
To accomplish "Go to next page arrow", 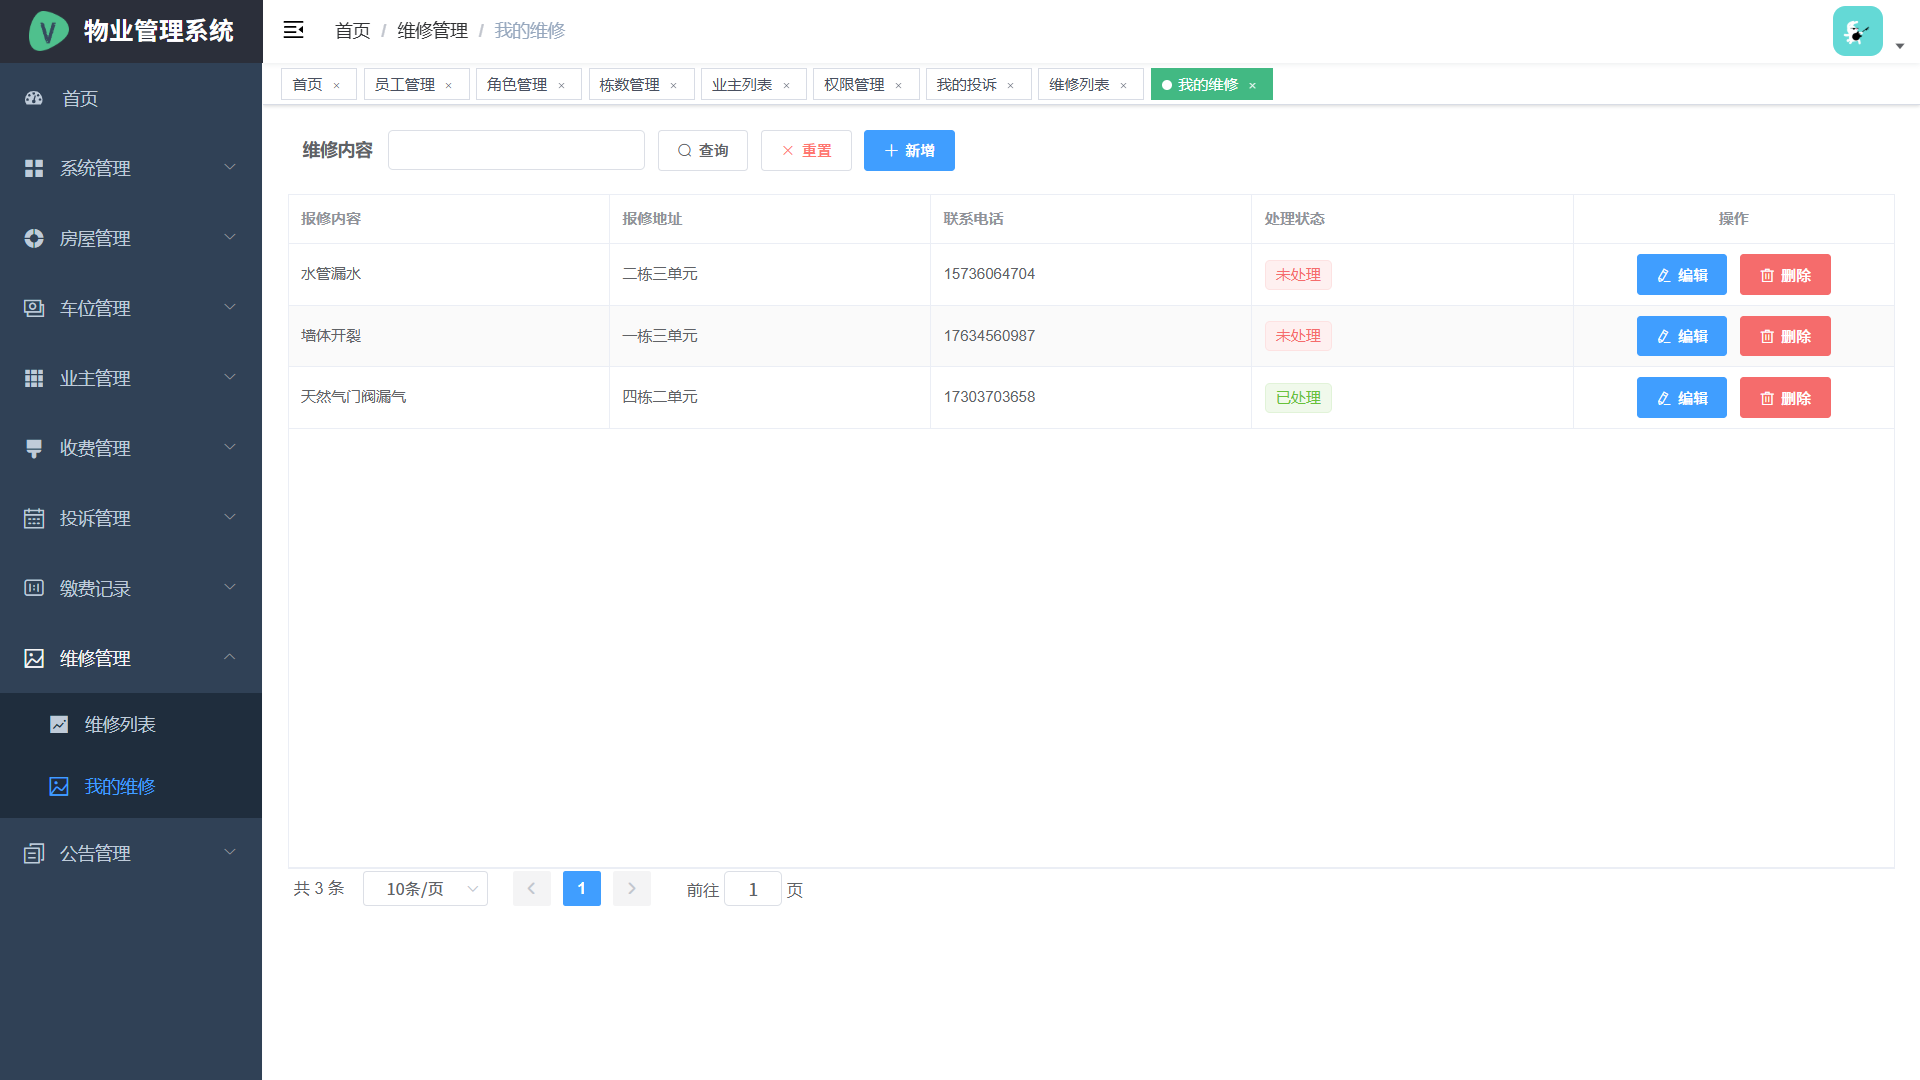I will [x=631, y=889].
